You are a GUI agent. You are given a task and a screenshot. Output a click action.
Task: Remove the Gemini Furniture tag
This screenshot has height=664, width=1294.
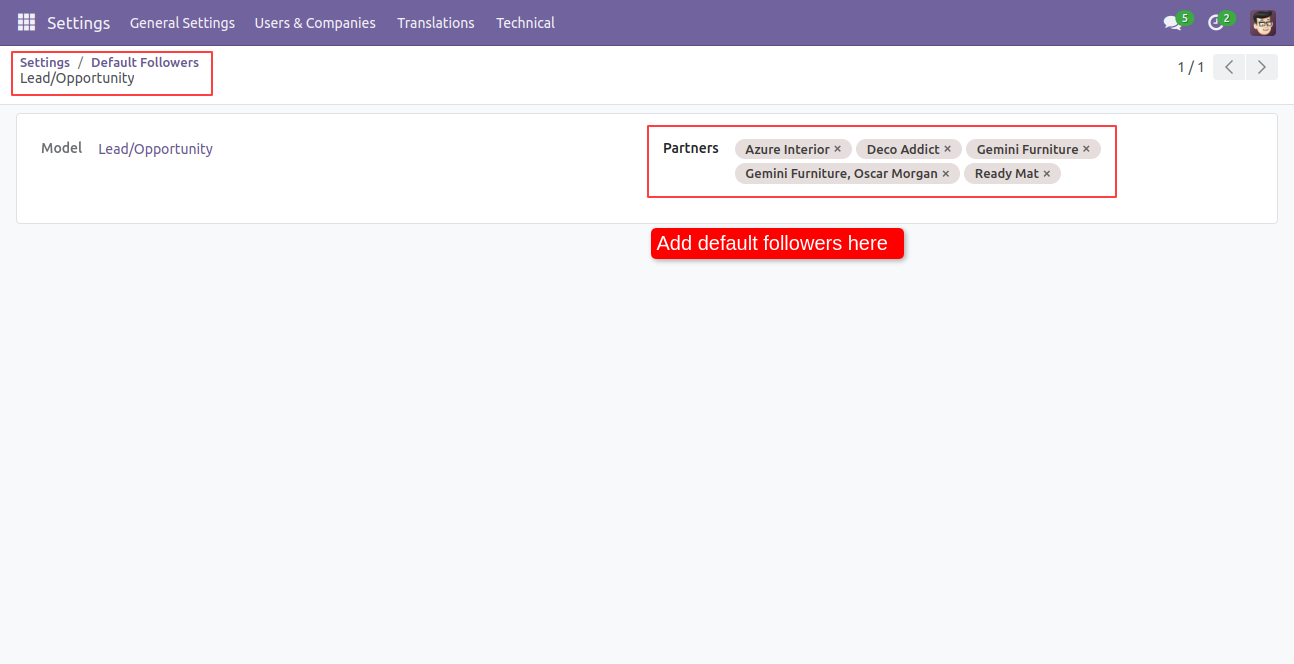pyautogui.click(x=1086, y=149)
